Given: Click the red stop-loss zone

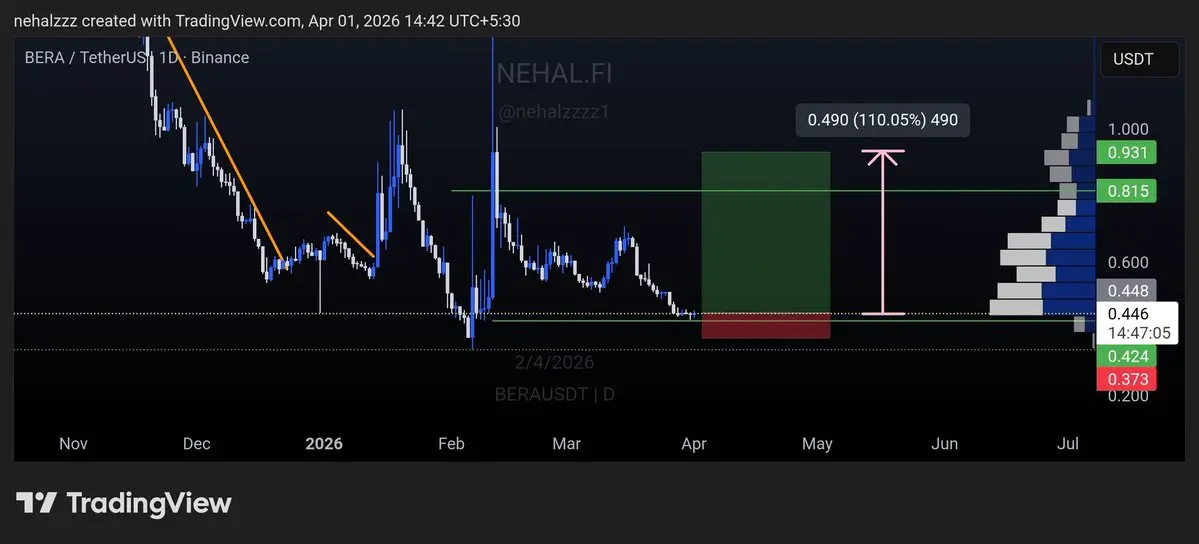Looking at the screenshot, I should pyautogui.click(x=765, y=326).
